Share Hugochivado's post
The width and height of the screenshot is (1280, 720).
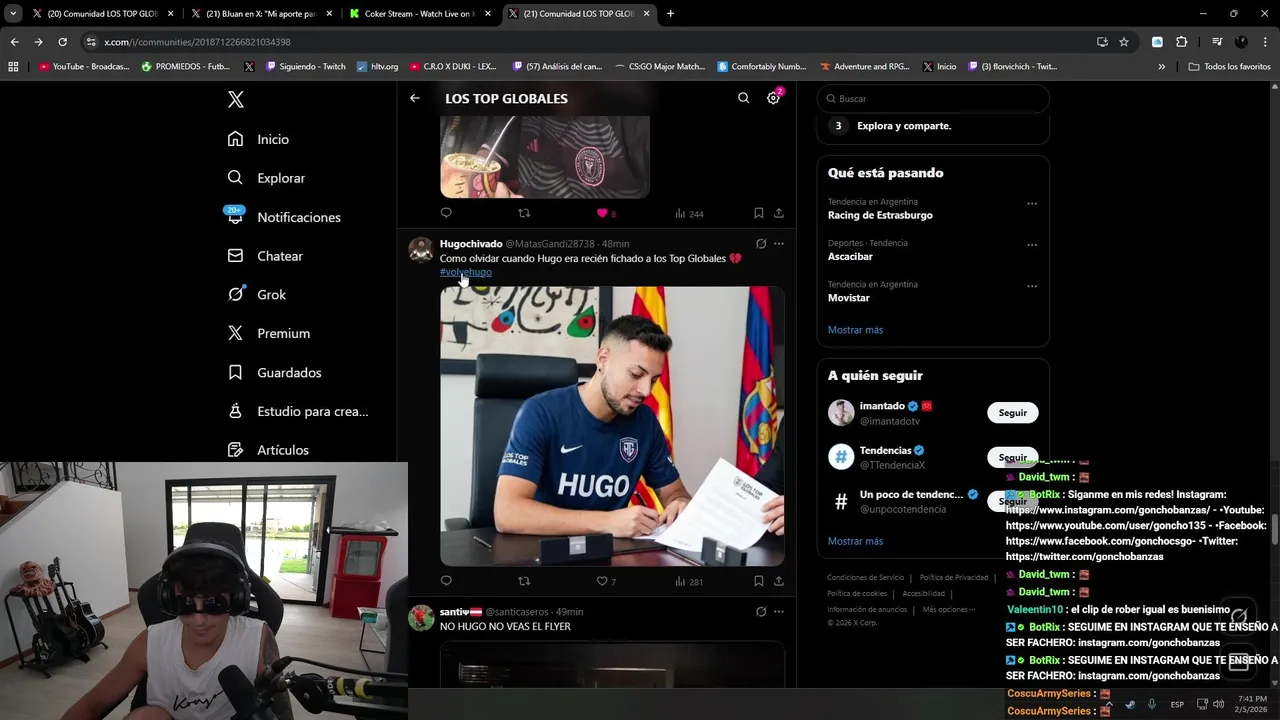(x=779, y=581)
